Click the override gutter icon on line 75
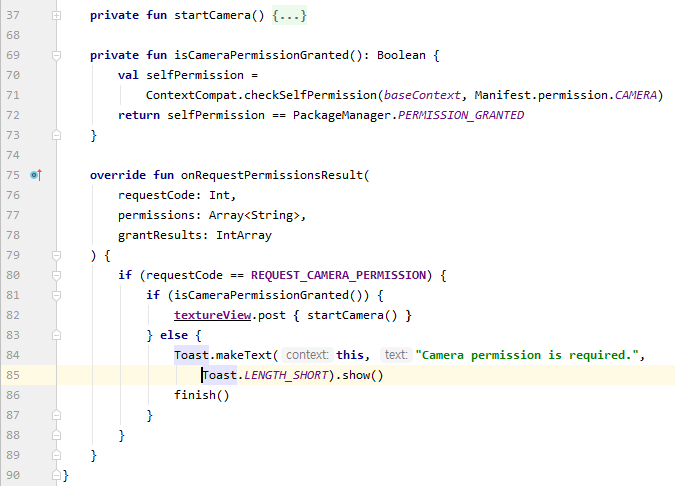The height and width of the screenshot is (486, 675). pyautogui.click(x=35, y=175)
